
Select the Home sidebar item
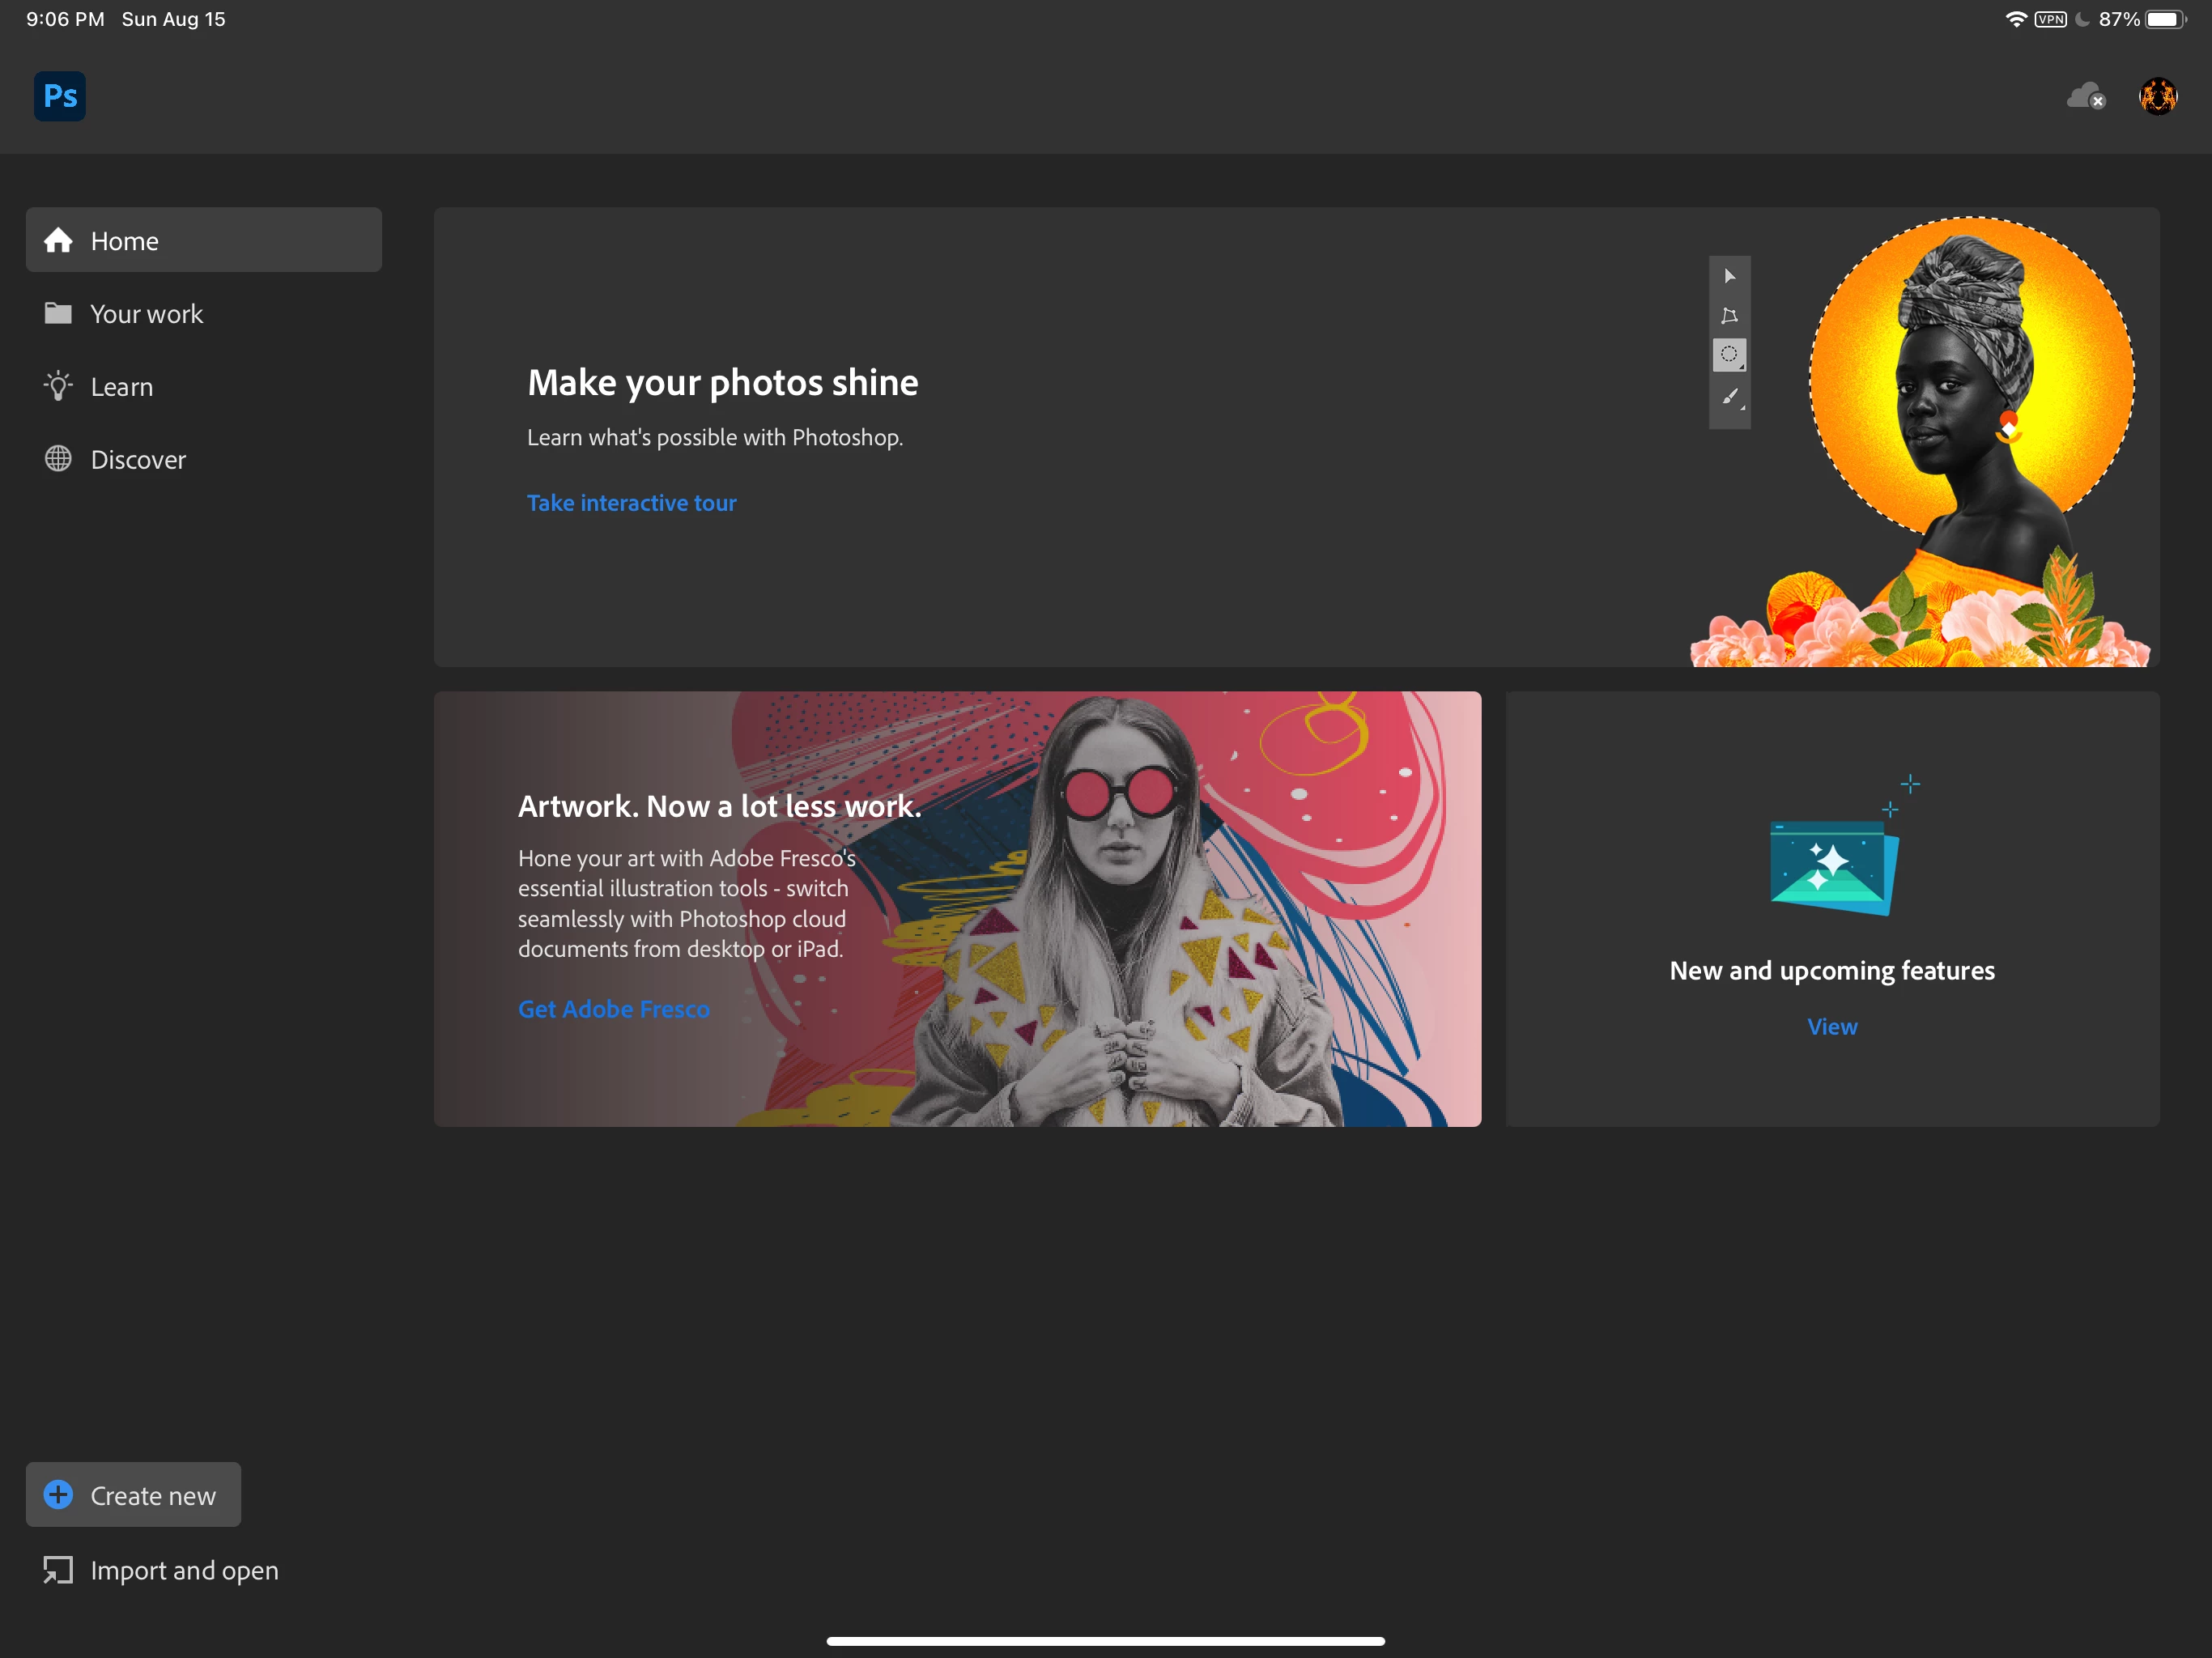point(204,240)
